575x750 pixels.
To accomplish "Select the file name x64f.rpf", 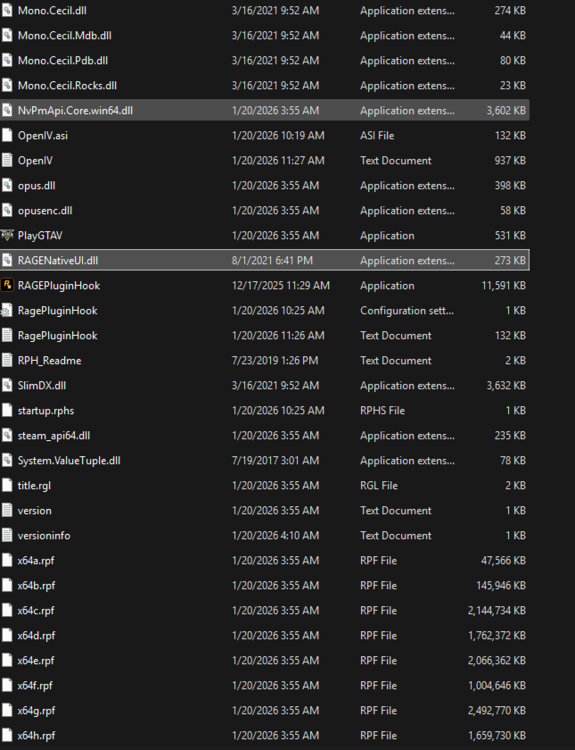I will pos(35,685).
